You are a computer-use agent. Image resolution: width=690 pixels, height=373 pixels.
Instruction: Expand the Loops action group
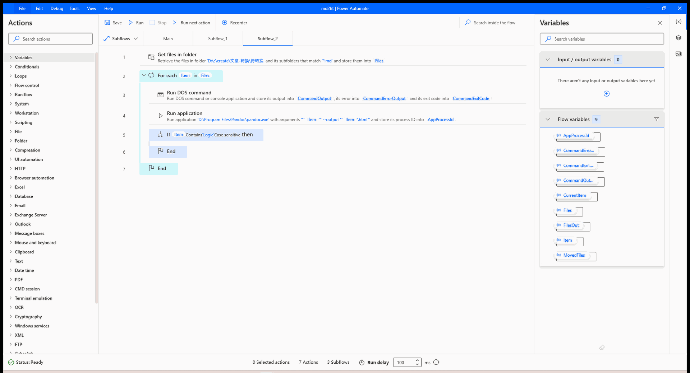click(11, 76)
